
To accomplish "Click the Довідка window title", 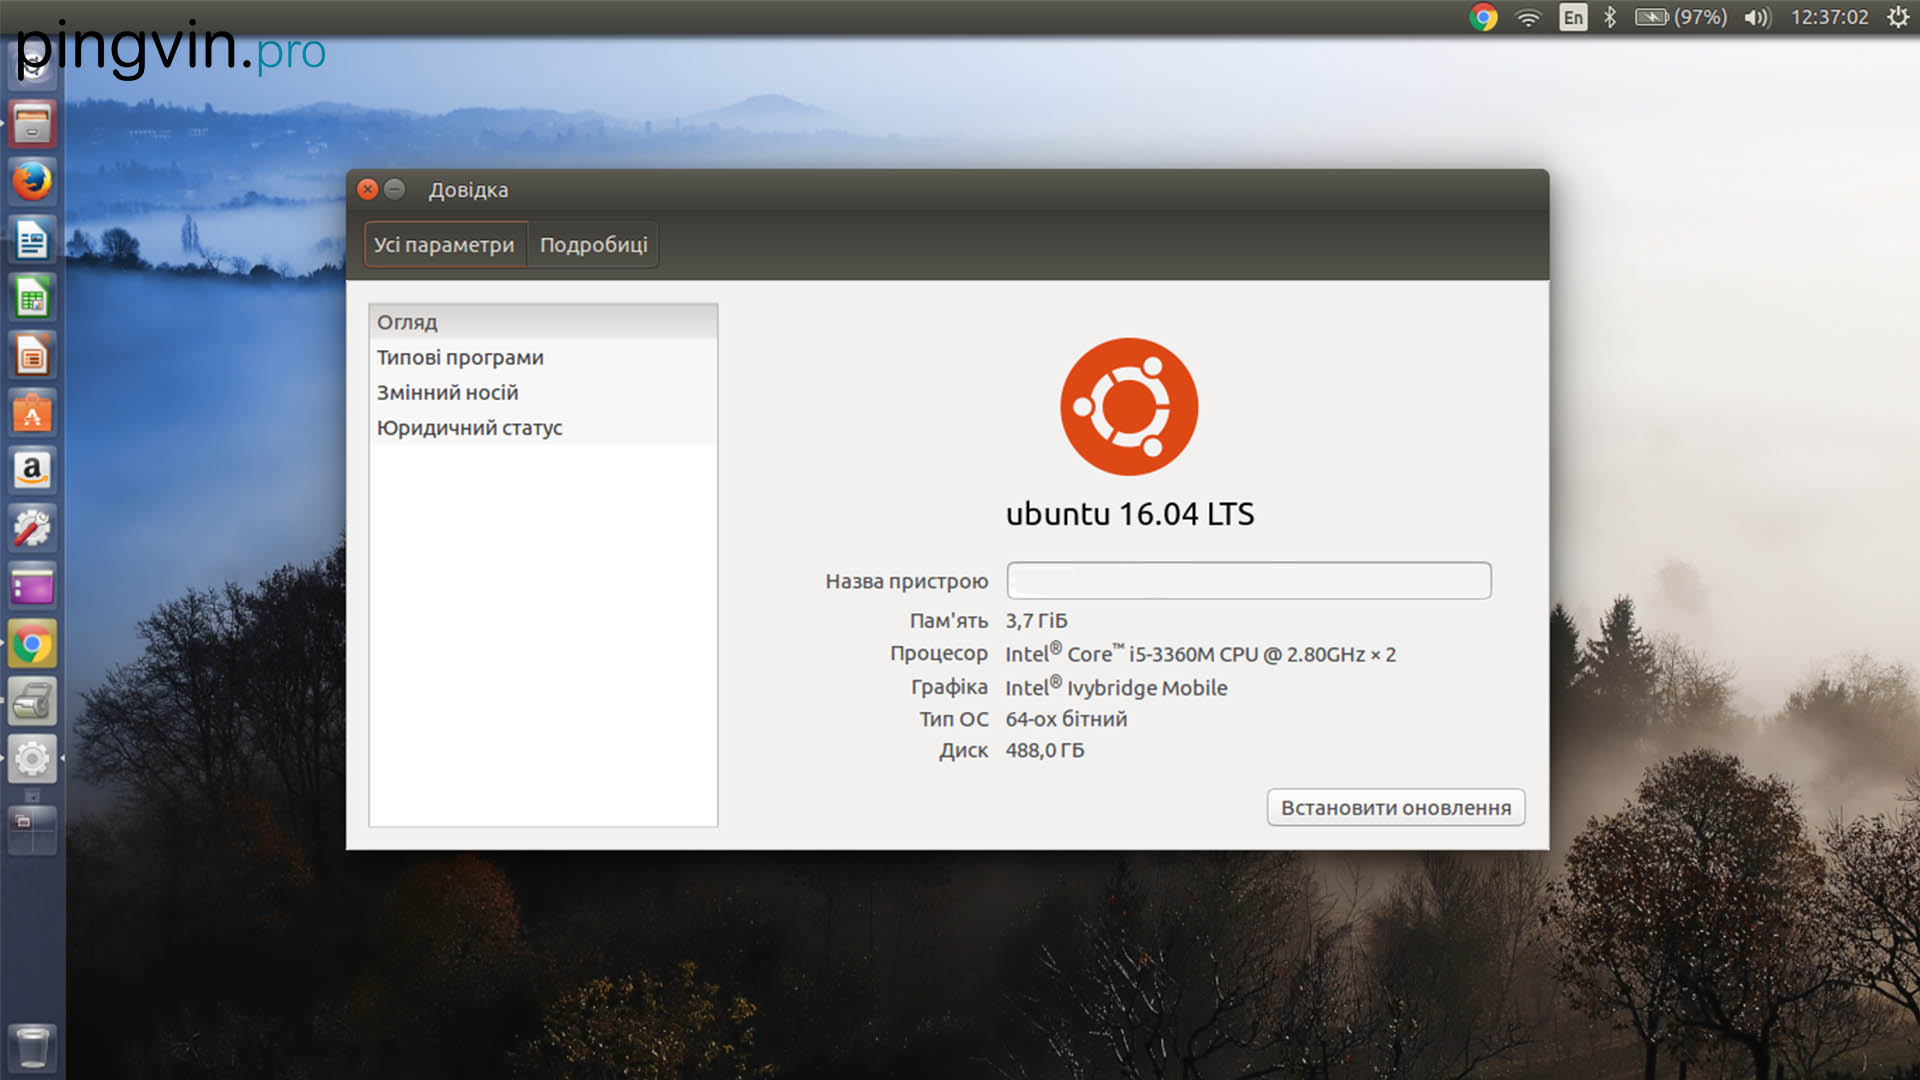I will point(468,190).
